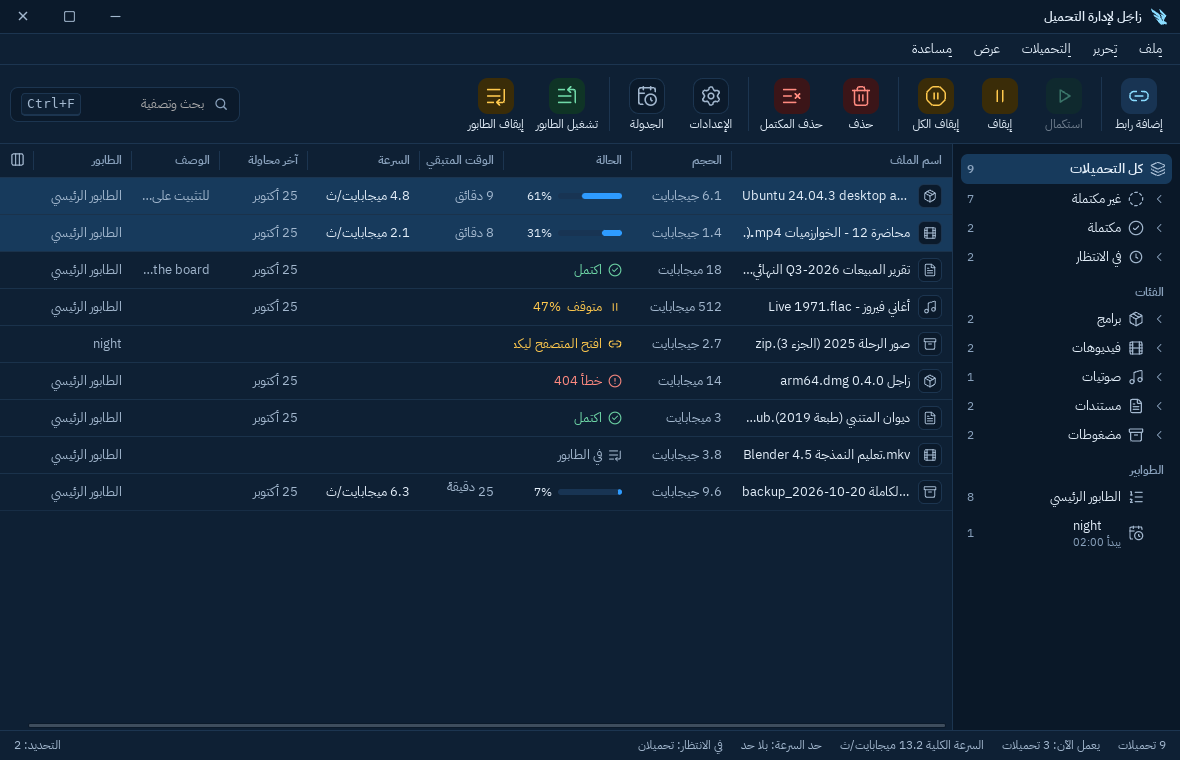Click the package icon of Ubuntu 24.04.3 row
1180x760 pixels.
[x=930, y=196]
